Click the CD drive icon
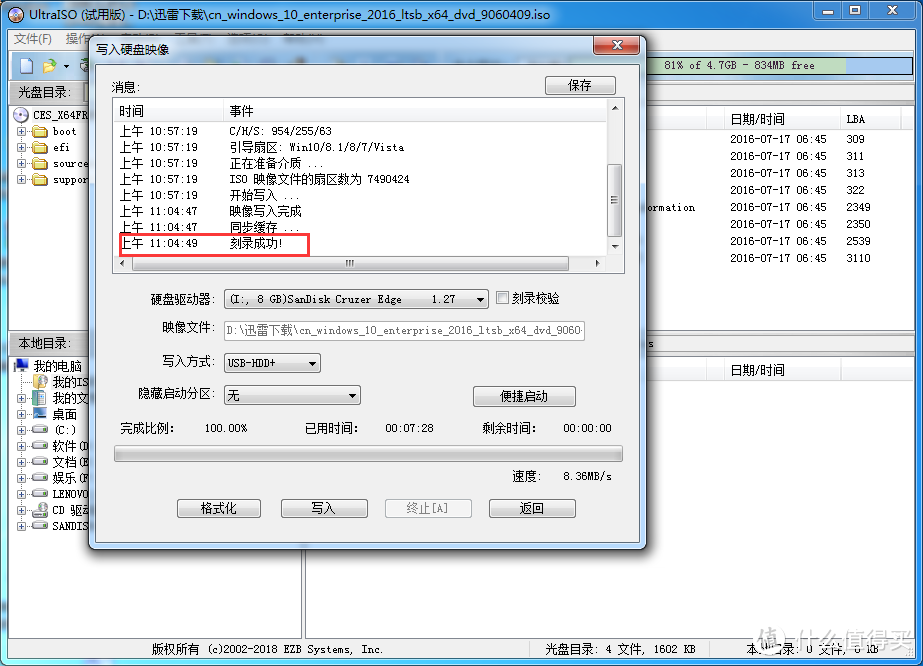Screen dimensions: 923x666 pyautogui.click(x=40, y=509)
